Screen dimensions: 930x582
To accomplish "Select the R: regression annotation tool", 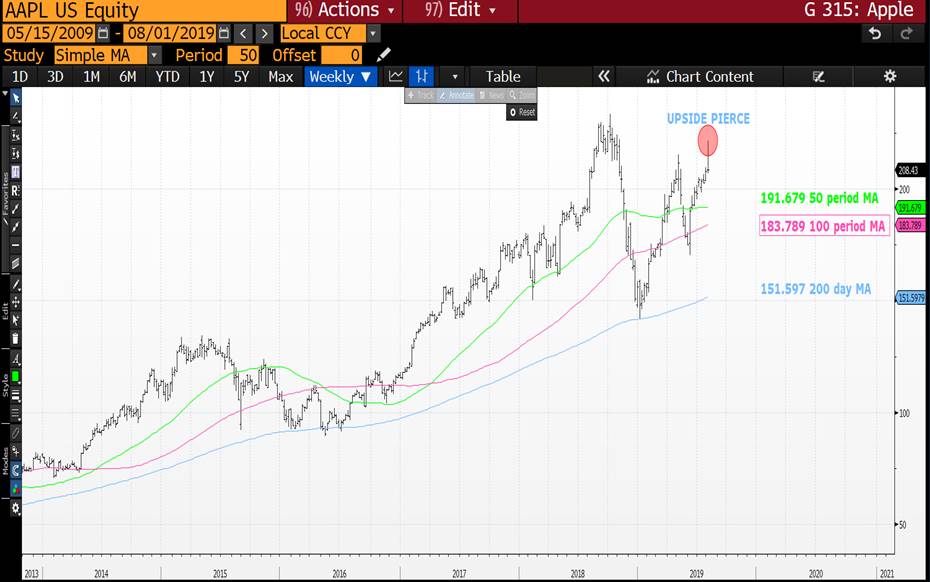I will [15, 190].
